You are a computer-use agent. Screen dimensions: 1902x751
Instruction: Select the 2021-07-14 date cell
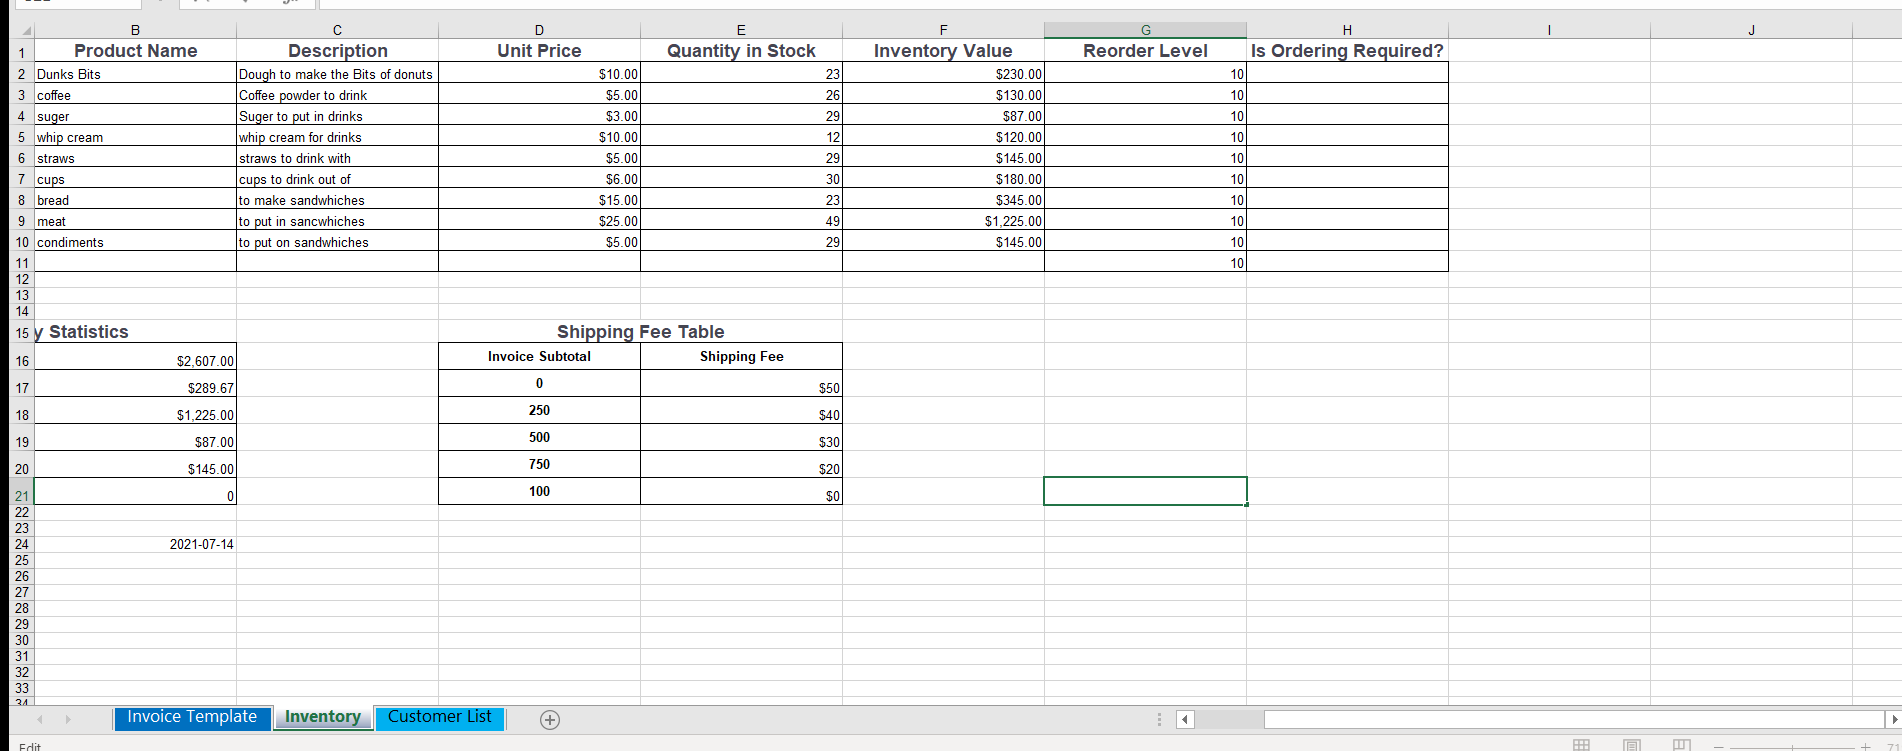(136, 544)
